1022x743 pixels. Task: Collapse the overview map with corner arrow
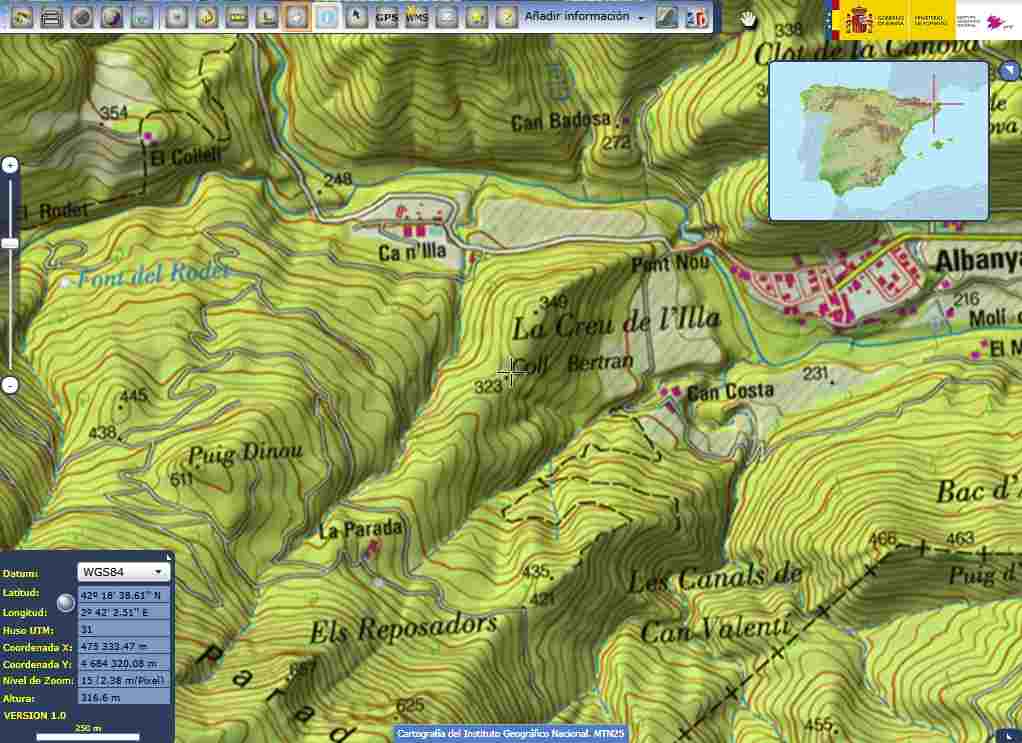point(1009,70)
